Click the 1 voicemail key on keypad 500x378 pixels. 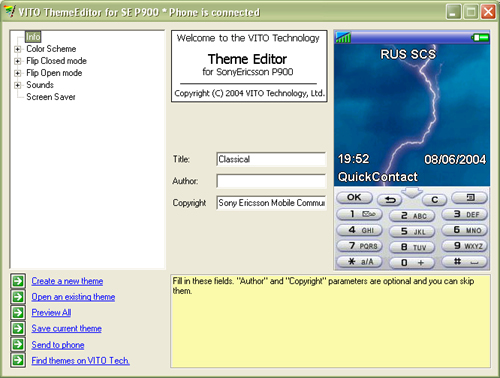click(x=359, y=214)
